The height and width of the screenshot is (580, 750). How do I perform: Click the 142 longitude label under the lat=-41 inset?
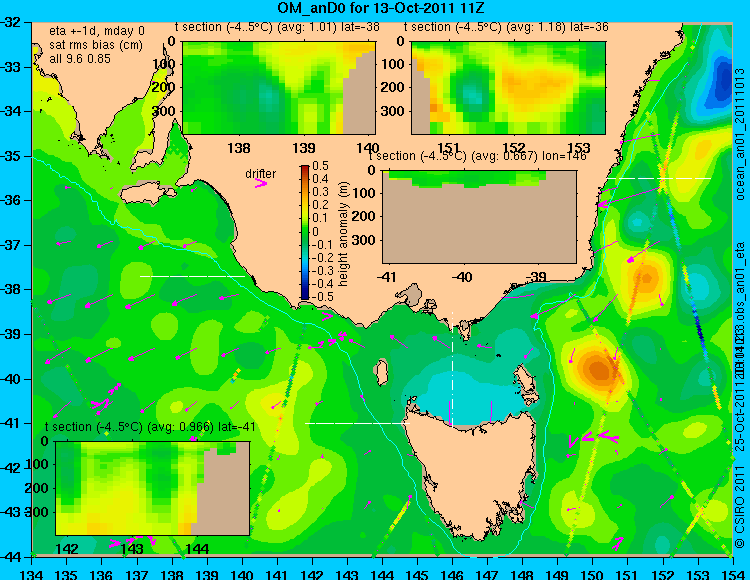point(67,548)
